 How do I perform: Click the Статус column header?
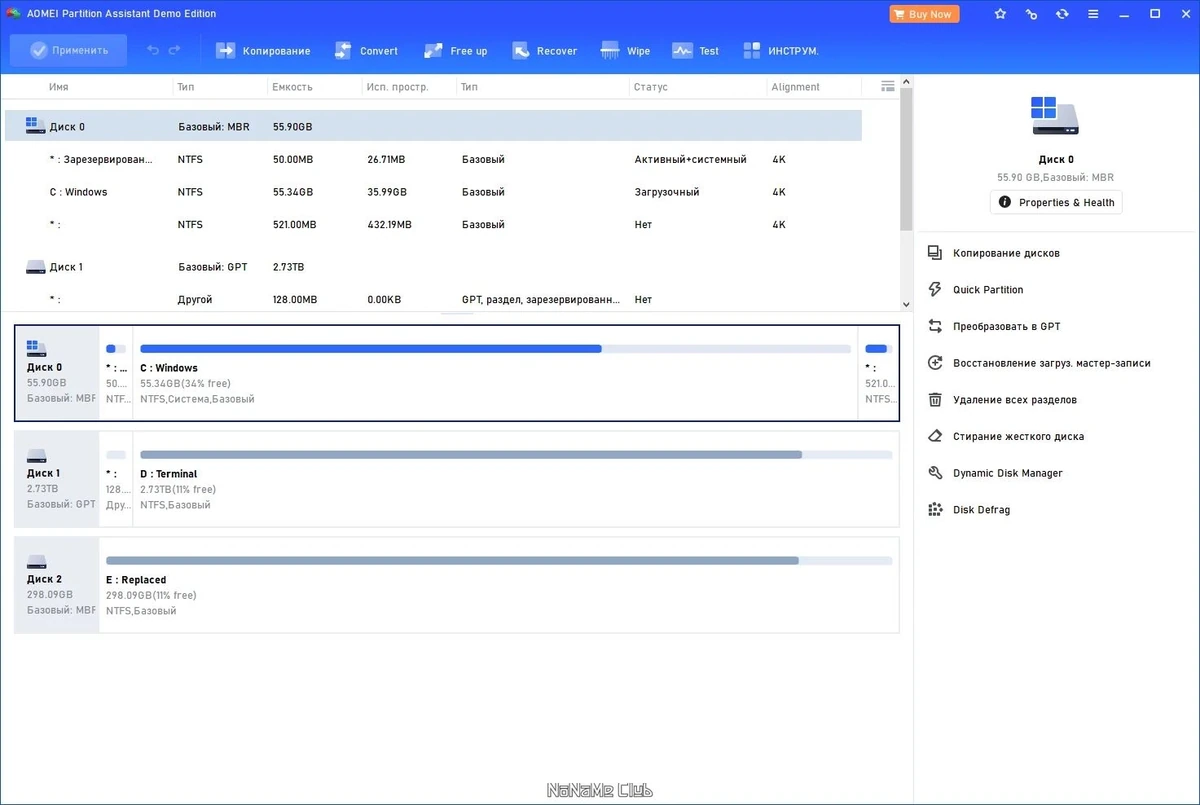[x=650, y=87]
